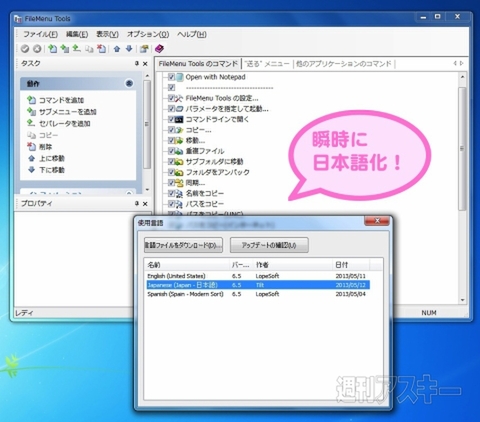Click the command list scroll up arrow
The width and height of the screenshot is (480, 422).
tap(462, 77)
